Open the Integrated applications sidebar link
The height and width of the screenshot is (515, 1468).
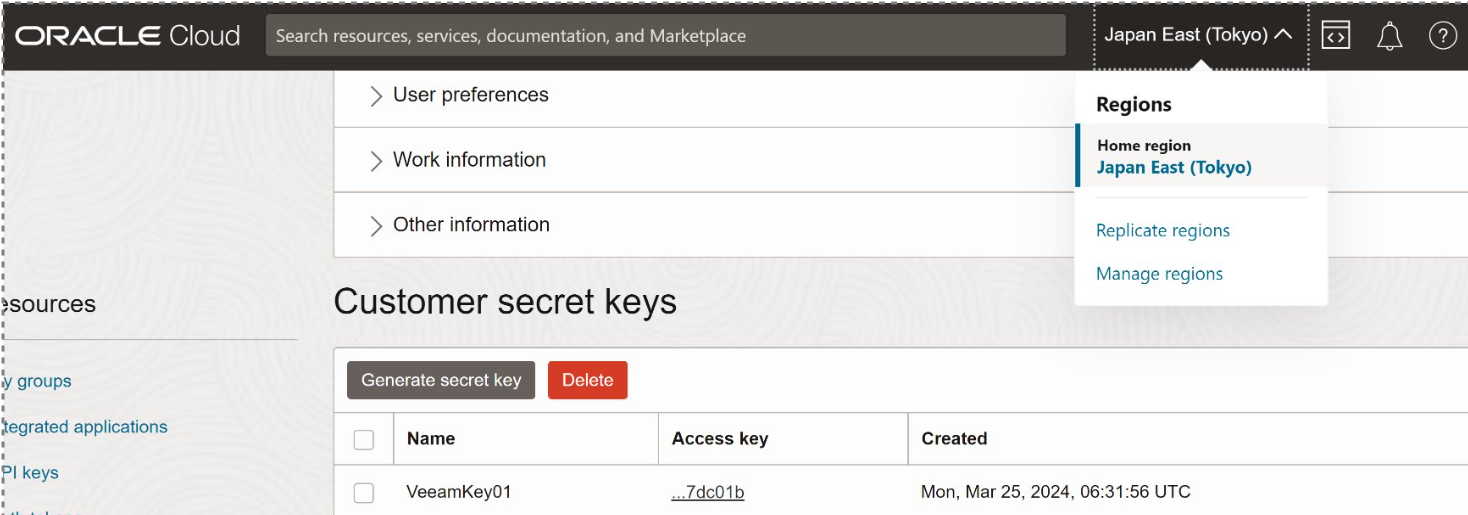85,427
